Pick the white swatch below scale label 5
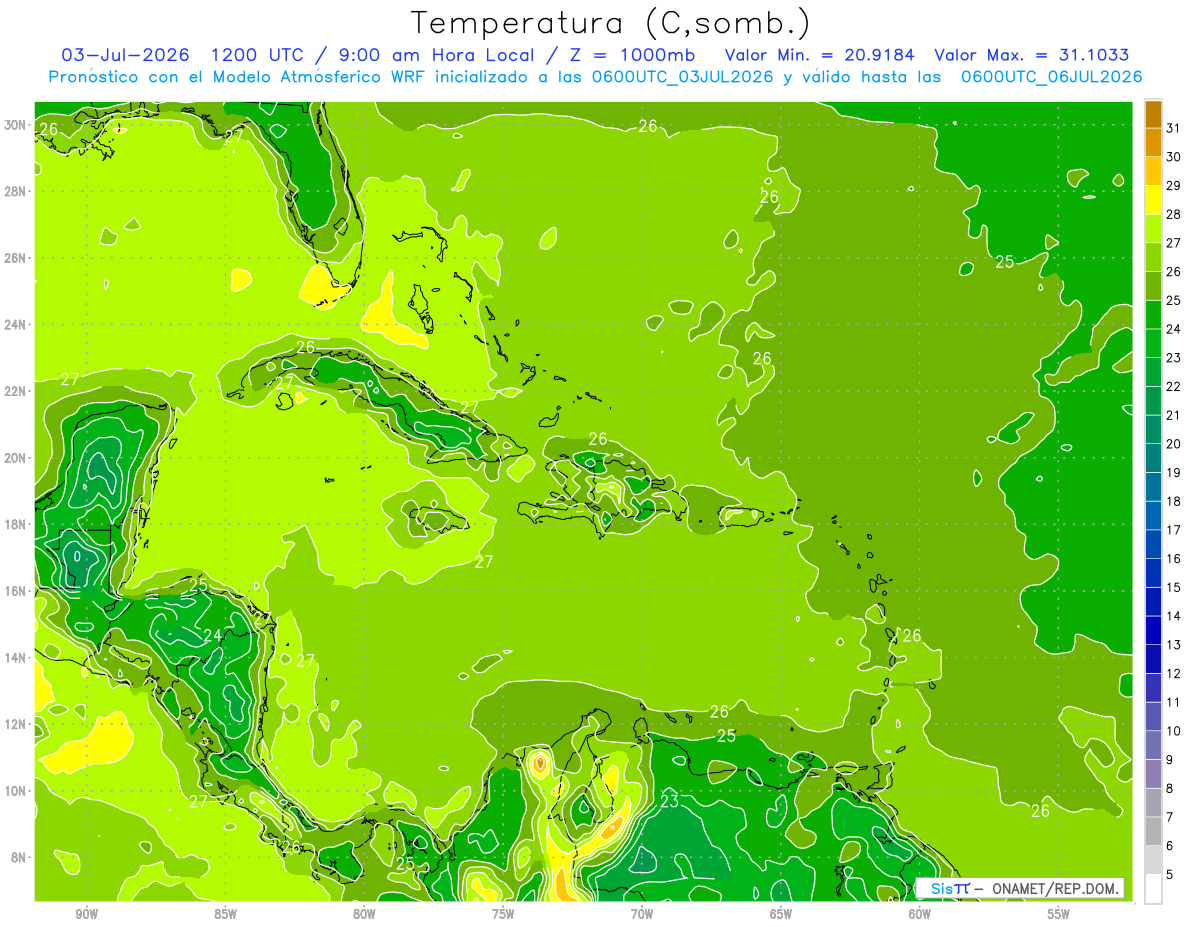 (1153, 888)
